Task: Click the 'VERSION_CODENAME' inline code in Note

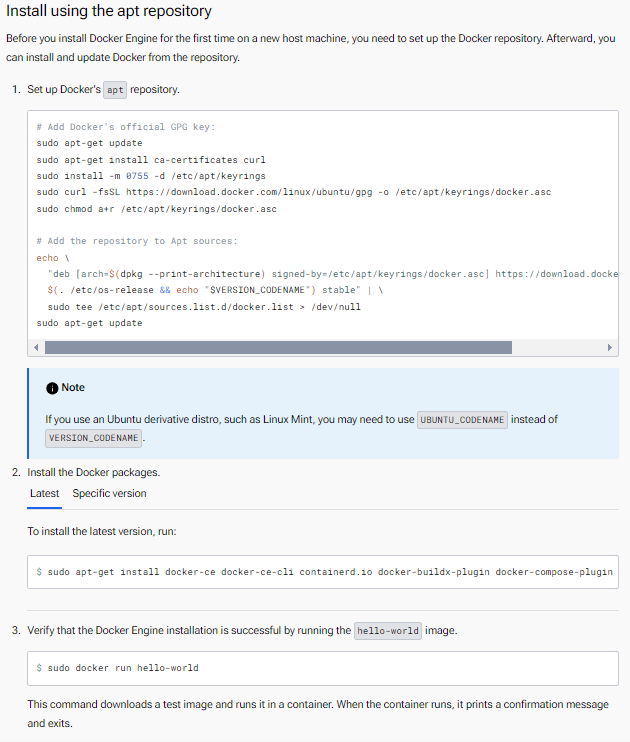Action: coord(94,438)
